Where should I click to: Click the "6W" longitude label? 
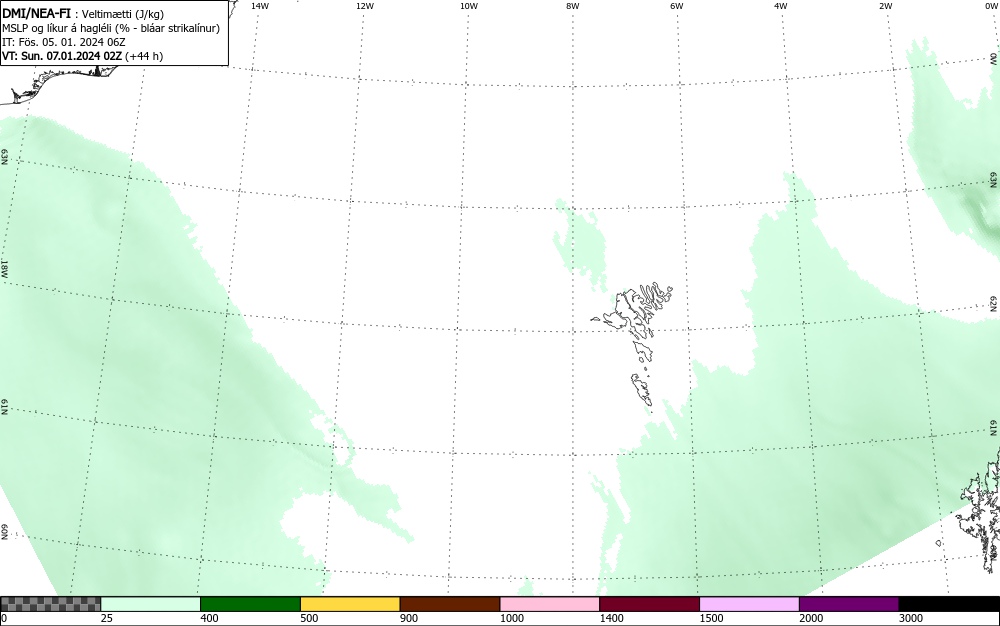click(677, 6)
